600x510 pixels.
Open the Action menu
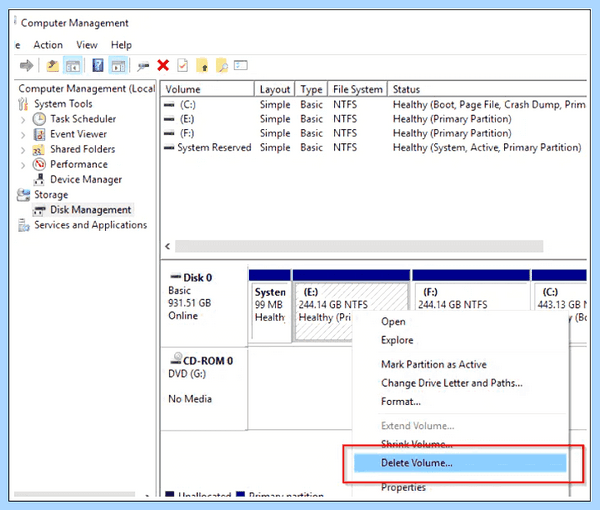tap(48, 45)
